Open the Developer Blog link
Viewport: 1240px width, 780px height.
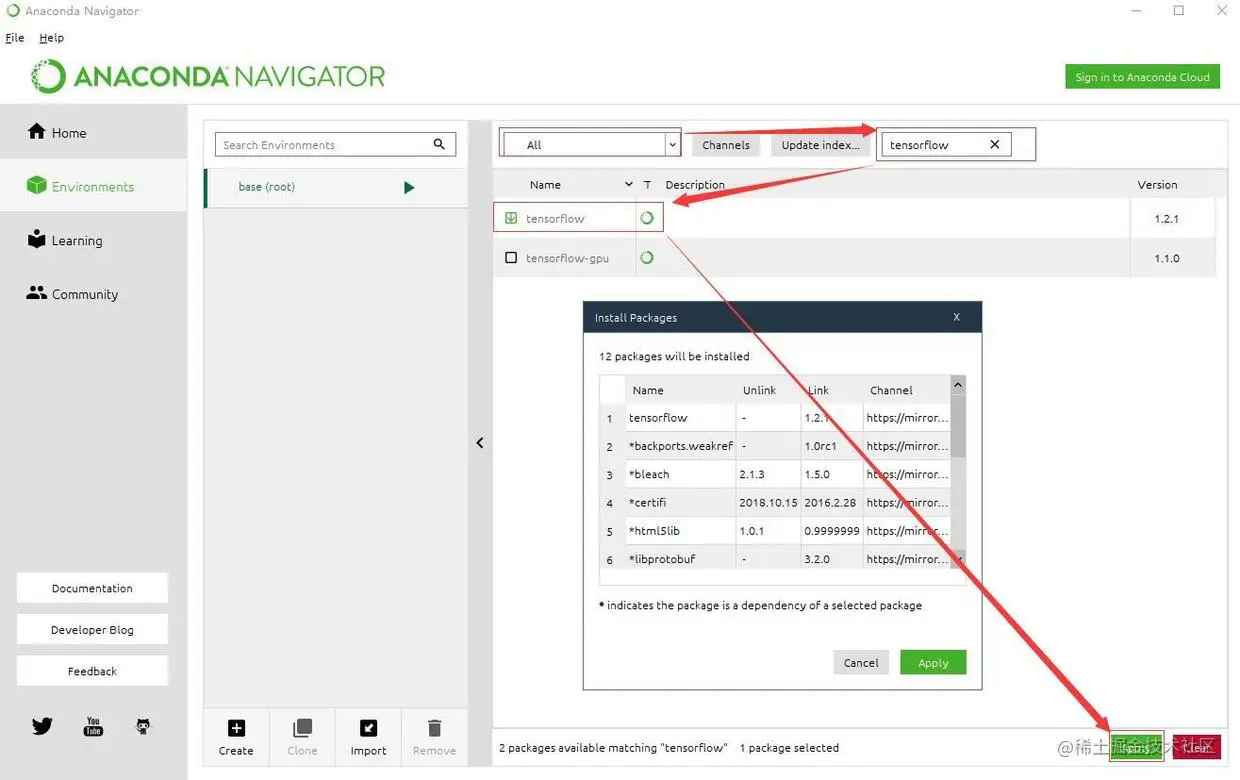(92, 630)
